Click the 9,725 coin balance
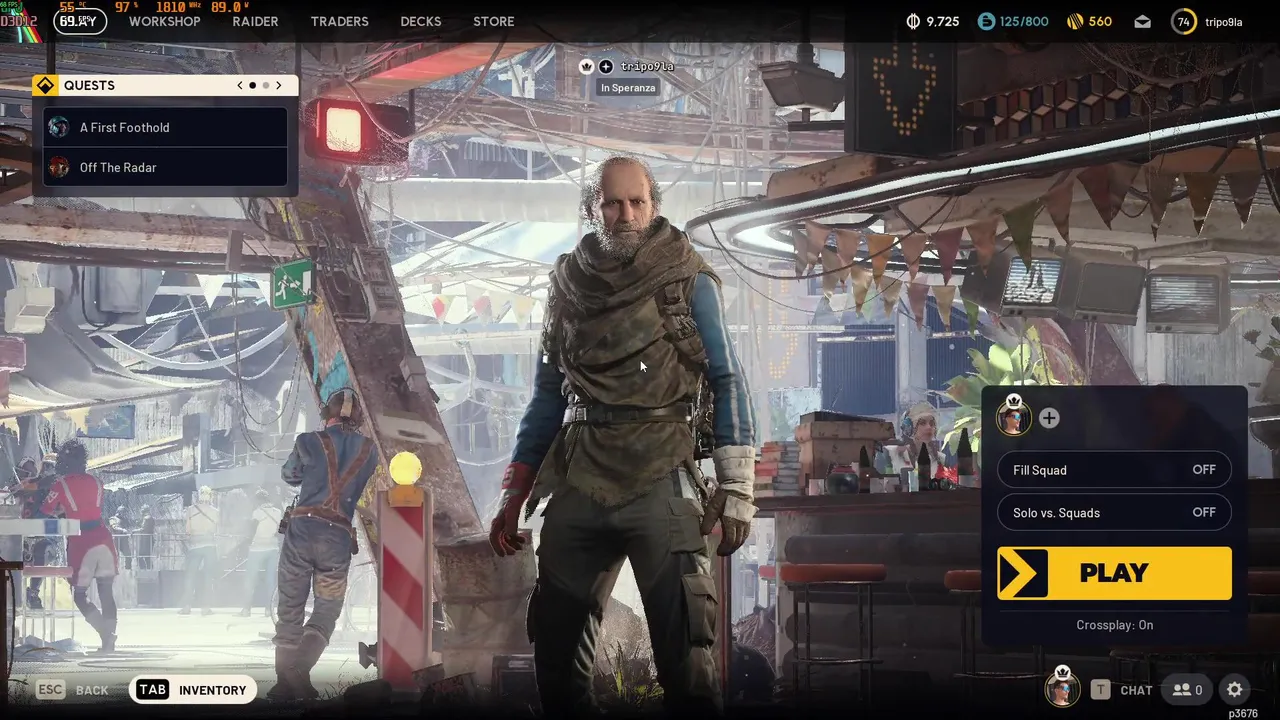Image resolution: width=1280 pixels, height=720 pixels. click(943, 21)
